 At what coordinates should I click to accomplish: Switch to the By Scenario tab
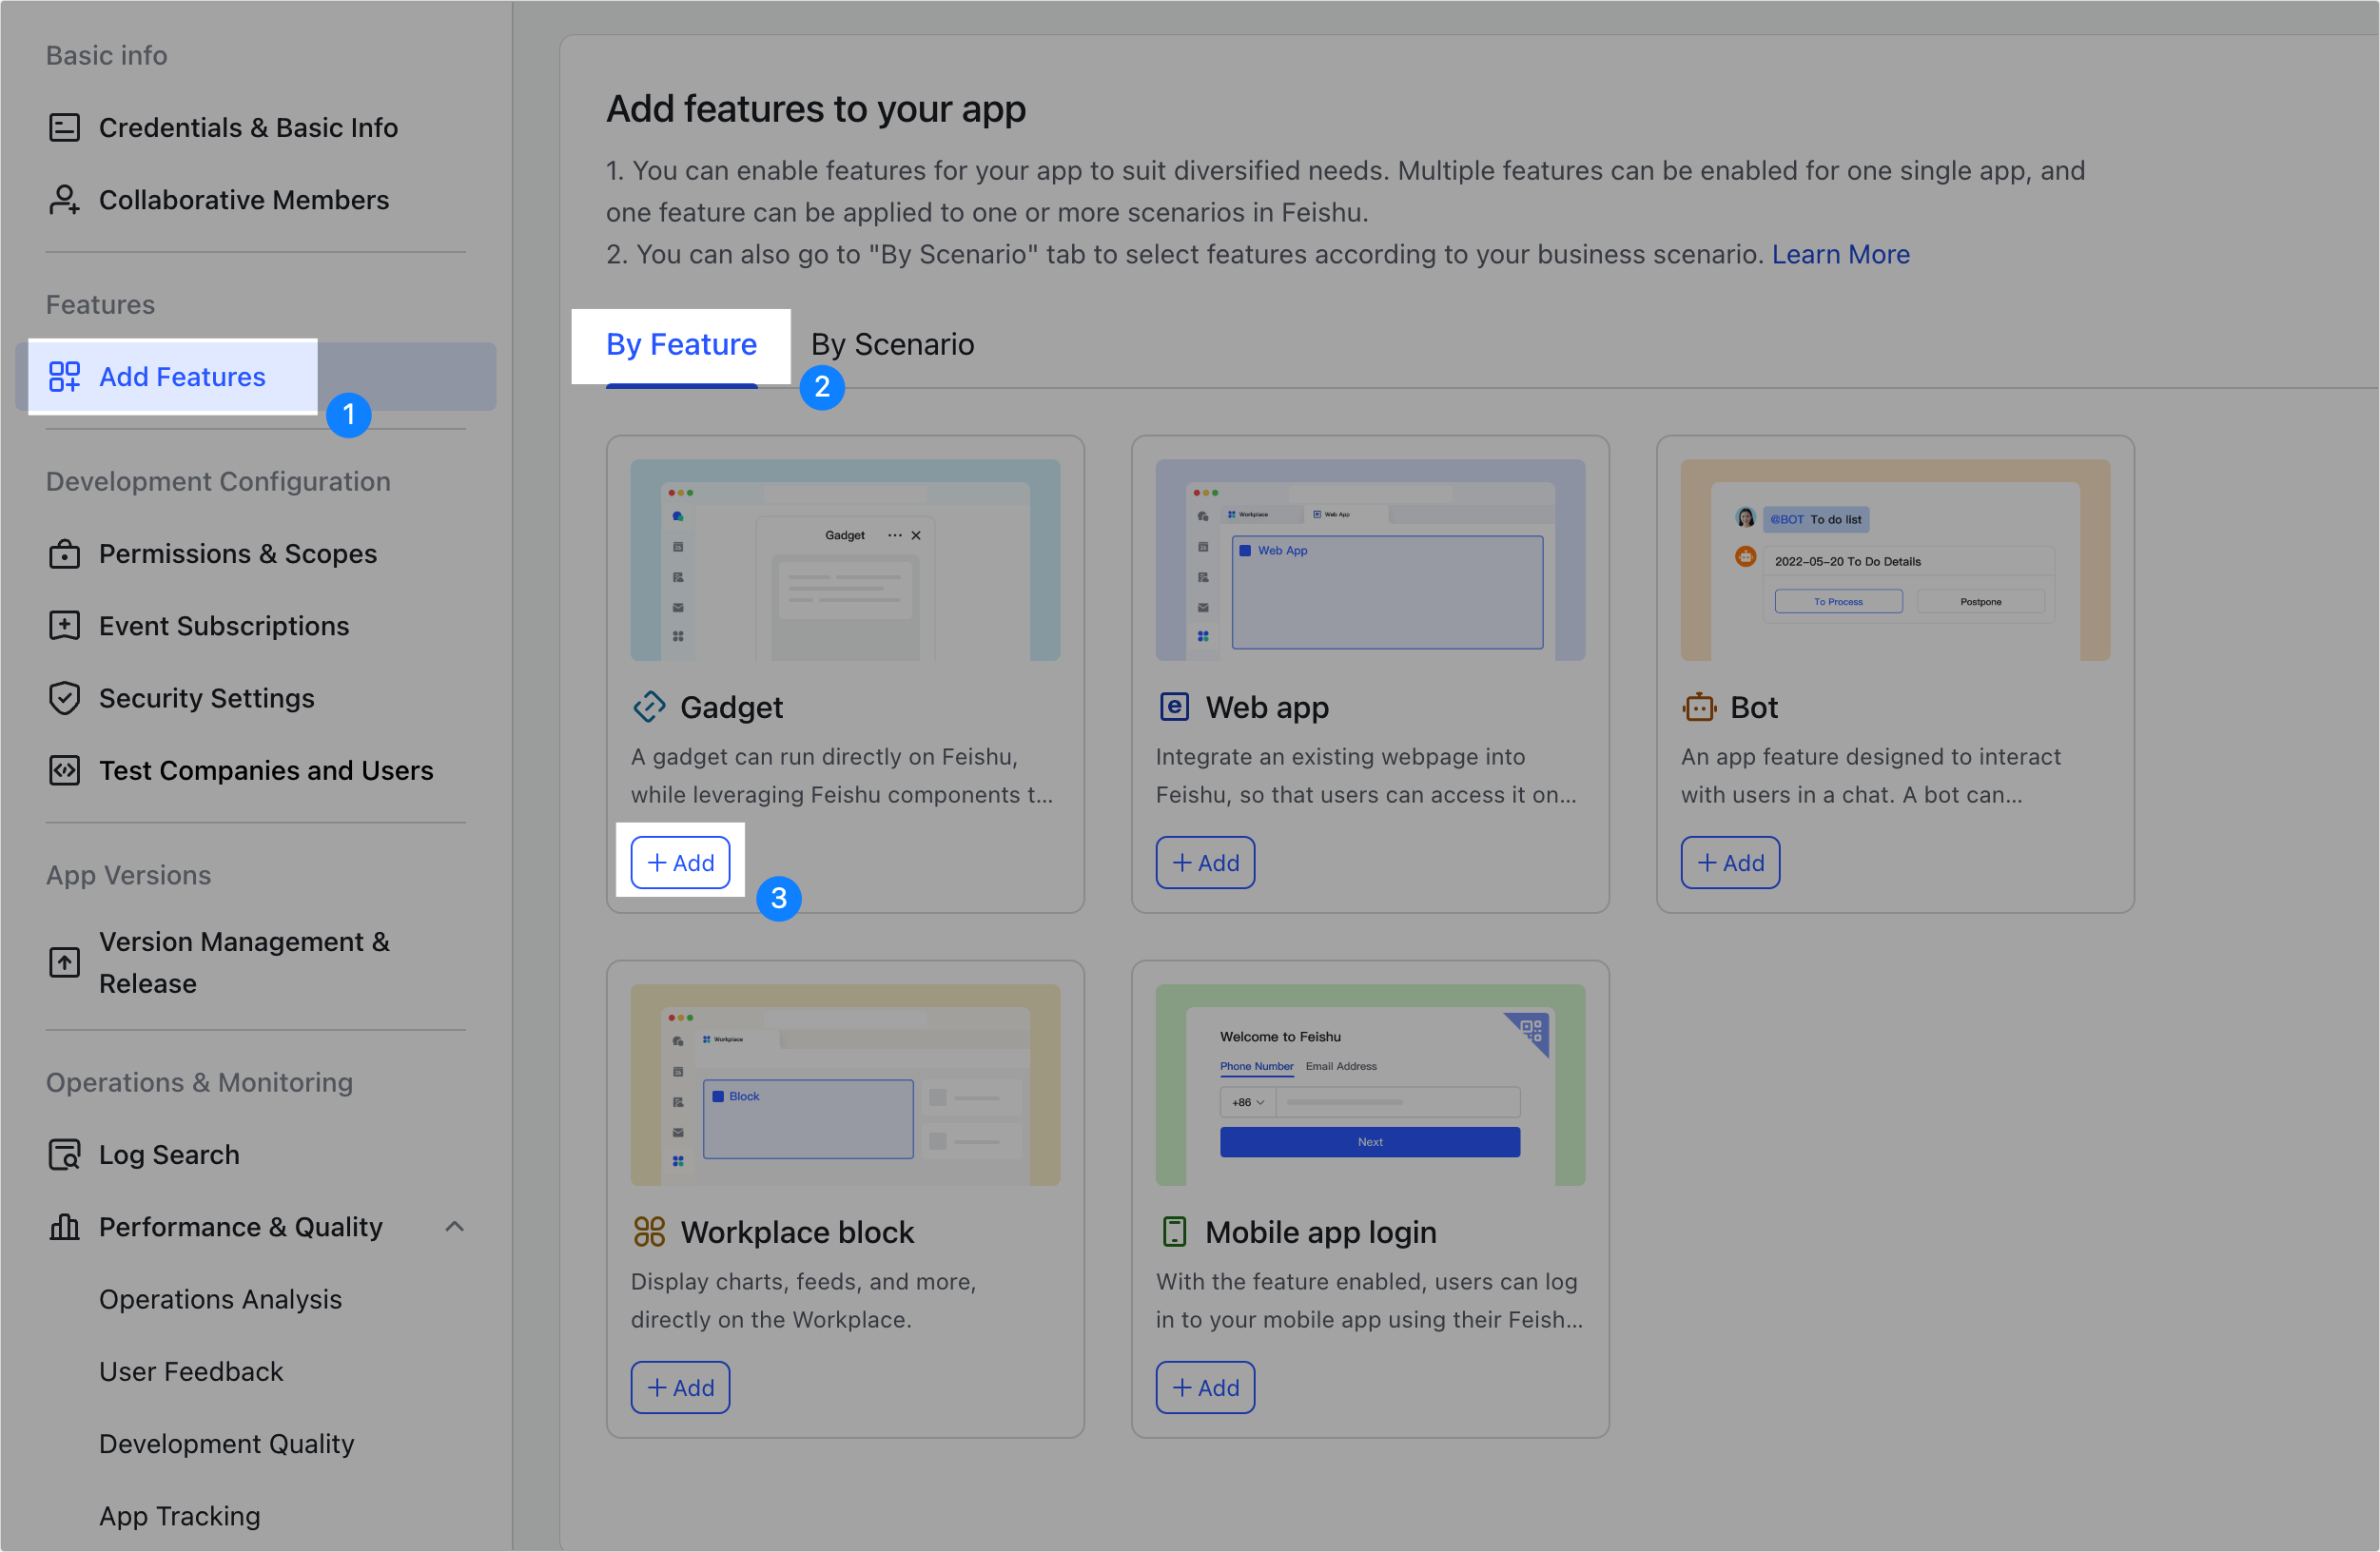pos(892,345)
